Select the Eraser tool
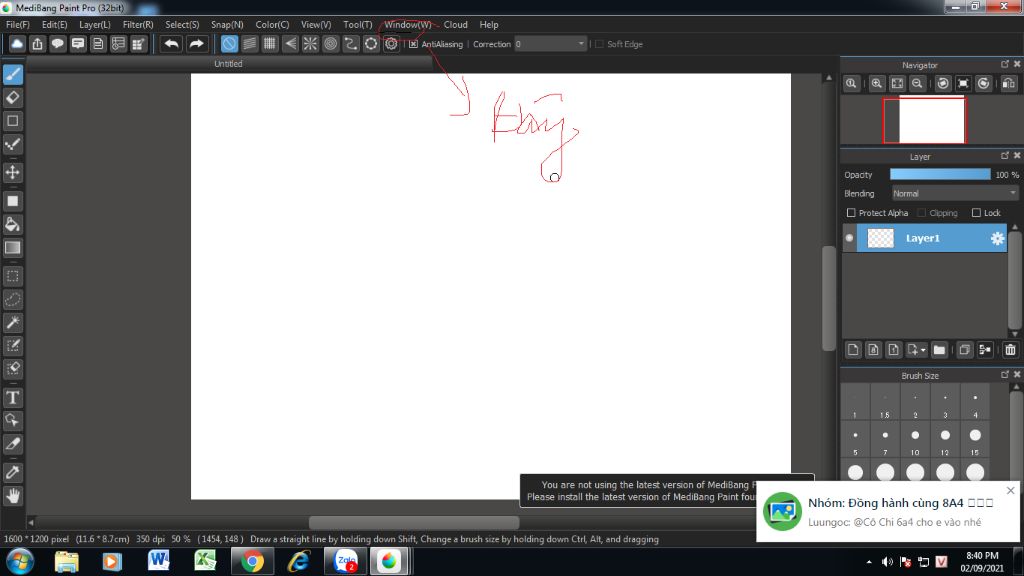The width and height of the screenshot is (1024, 576). coord(12,98)
